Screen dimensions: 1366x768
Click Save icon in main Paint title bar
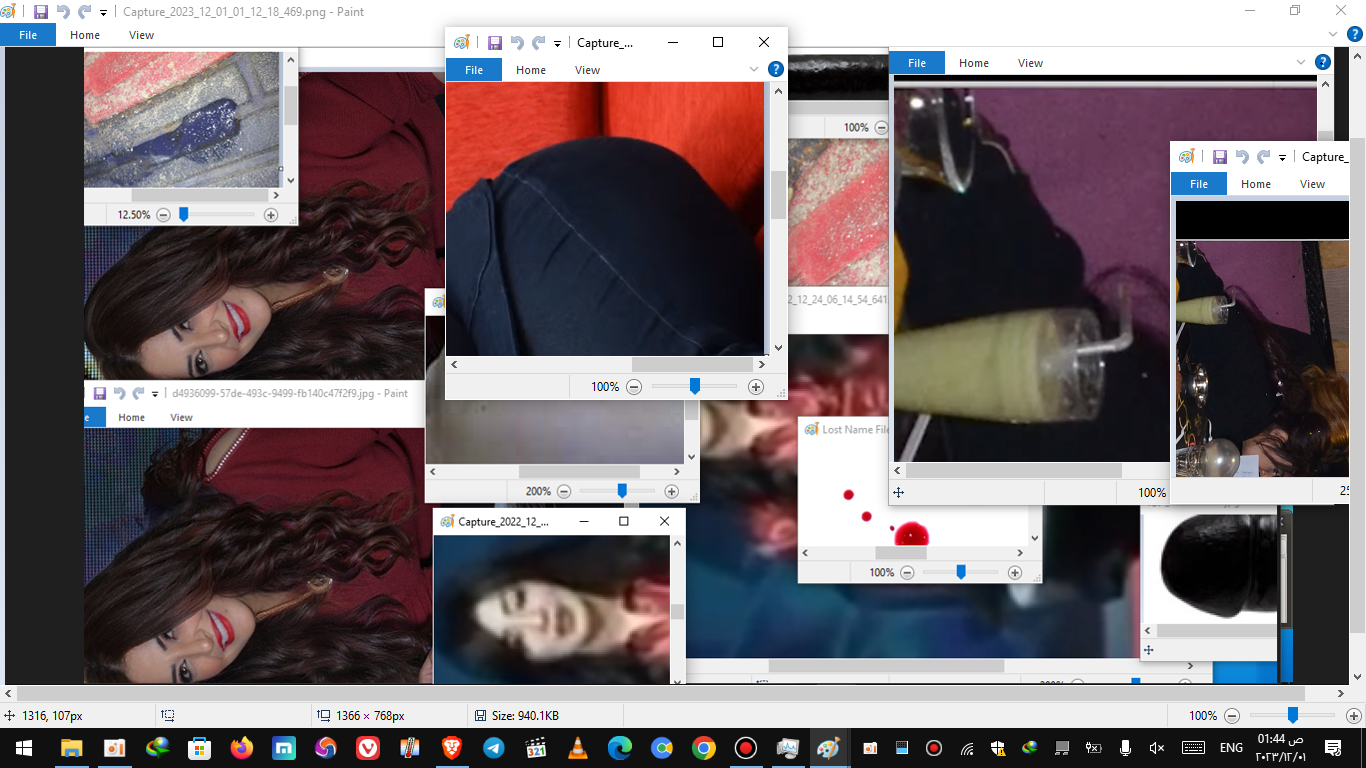tap(41, 12)
